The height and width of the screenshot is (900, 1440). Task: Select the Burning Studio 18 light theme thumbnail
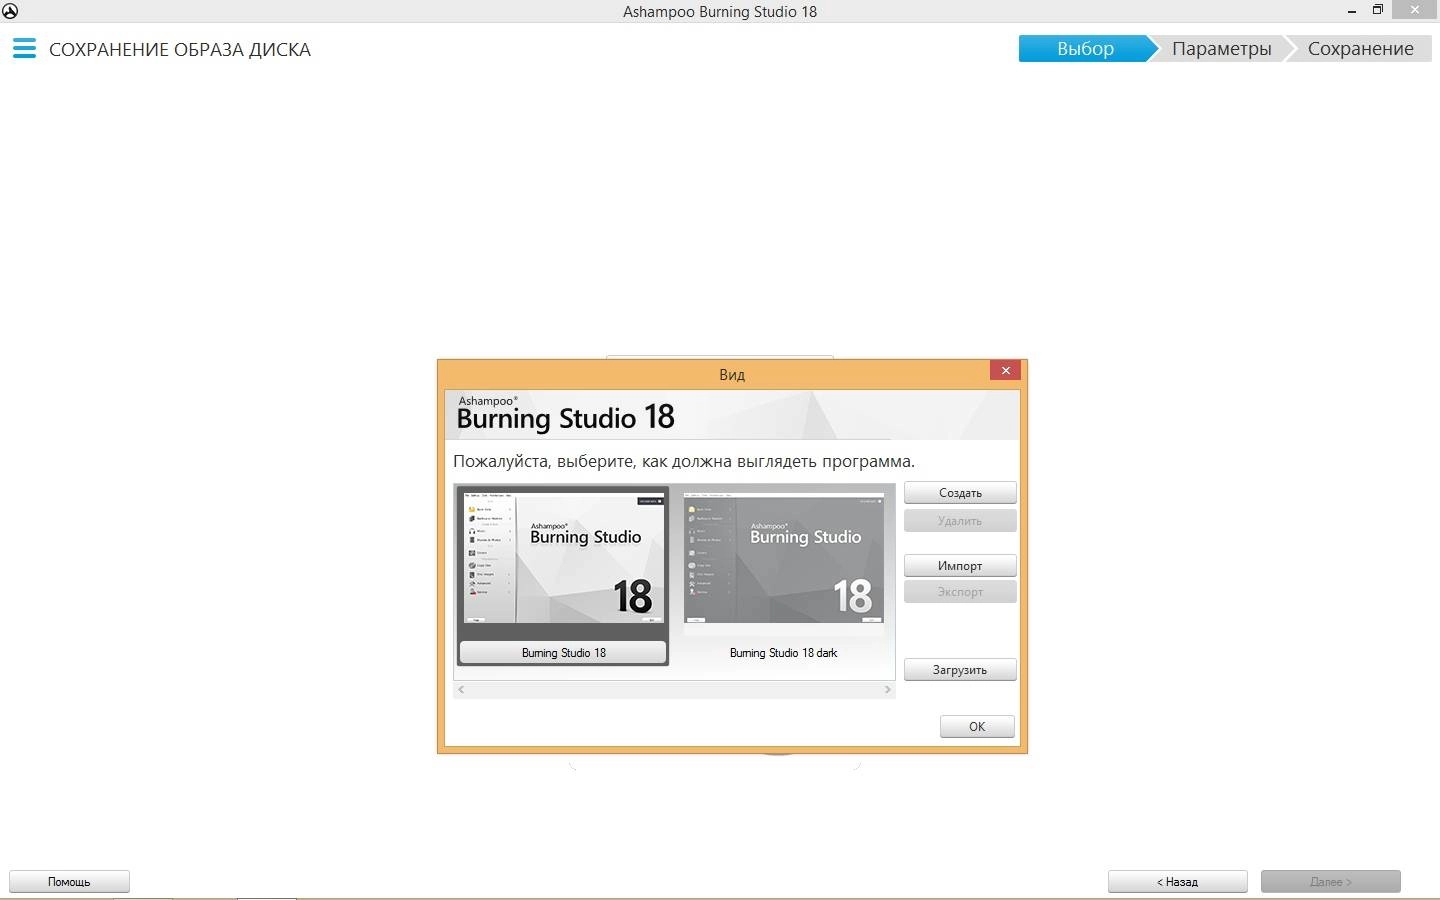click(x=563, y=557)
